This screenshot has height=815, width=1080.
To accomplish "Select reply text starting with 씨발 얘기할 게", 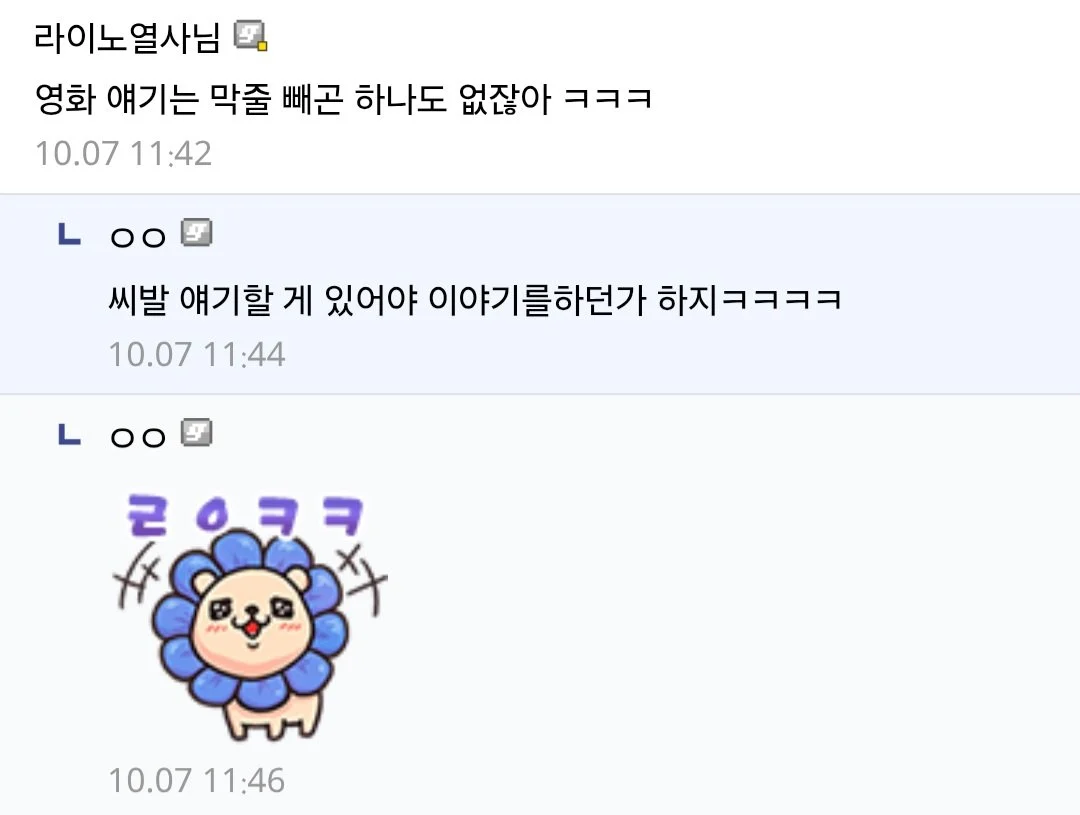I will 475,300.
